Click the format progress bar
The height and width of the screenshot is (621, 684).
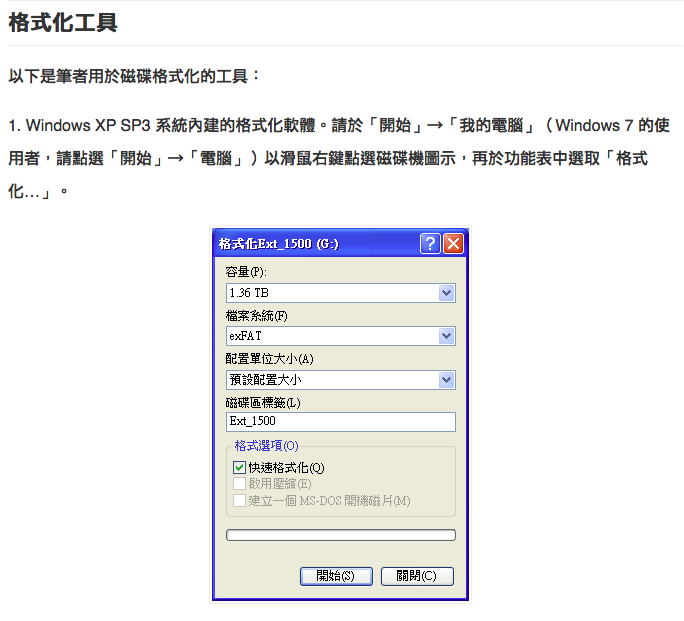pyautogui.click(x=341, y=535)
